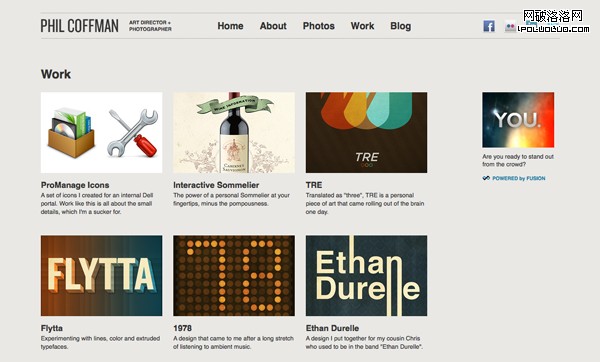Screen dimensions: 600x362
Task: Follow the Interactive Sommelier title link
Action: point(216,185)
